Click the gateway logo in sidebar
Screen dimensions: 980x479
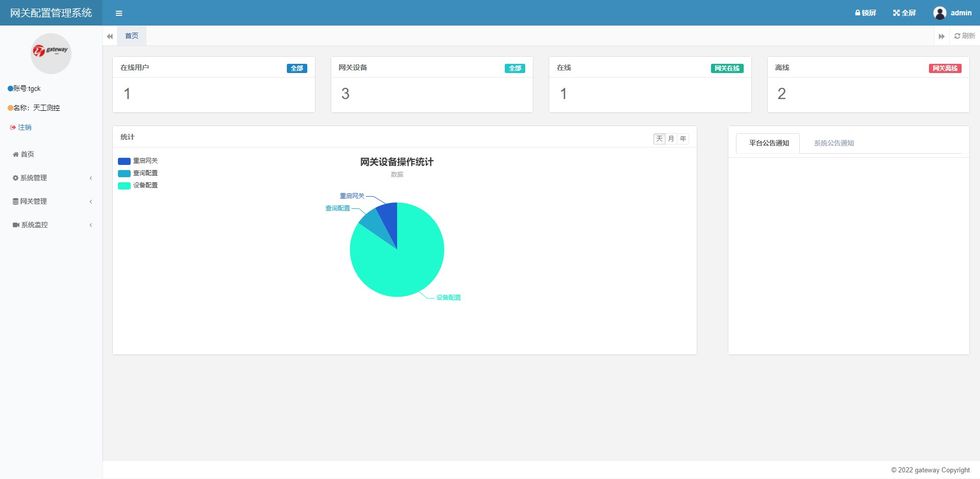point(51,53)
